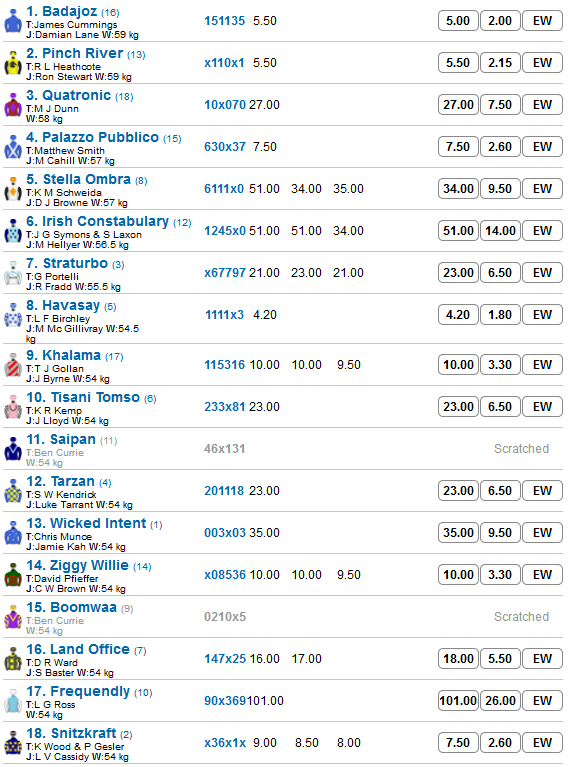Screen dimensions: 572x767
Task: Click Pinch River's yellow and black silks icon
Action: (13, 63)
